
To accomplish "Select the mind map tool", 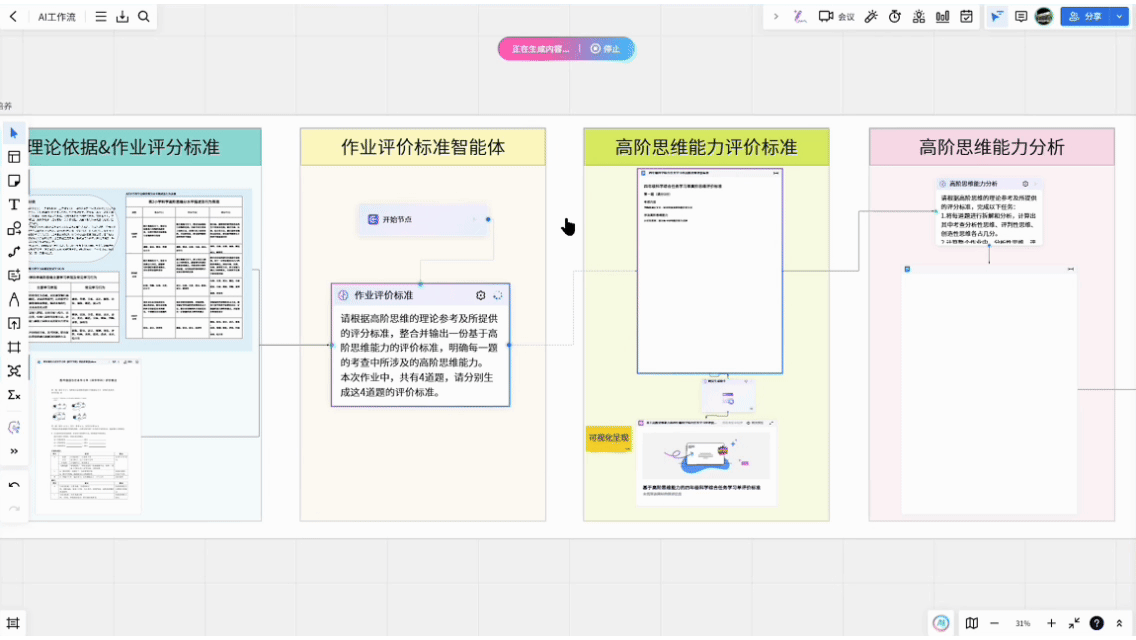I will [x=14, y=371].
